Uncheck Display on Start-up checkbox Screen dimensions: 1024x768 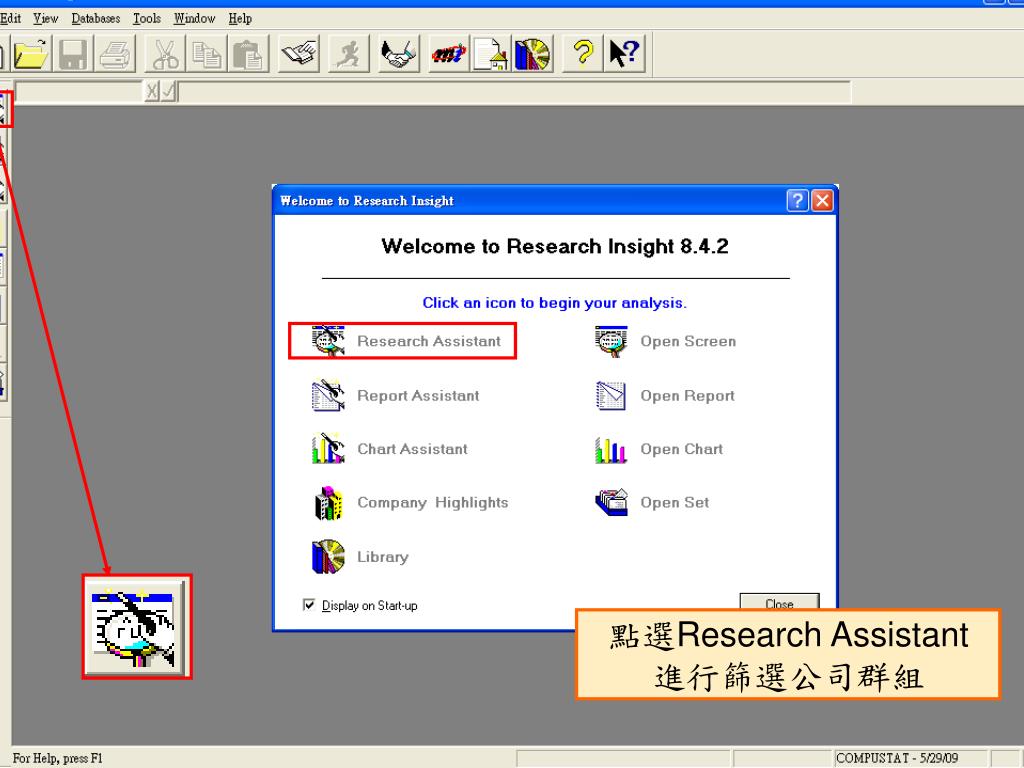pyautogui.click(x=309, y=605)
